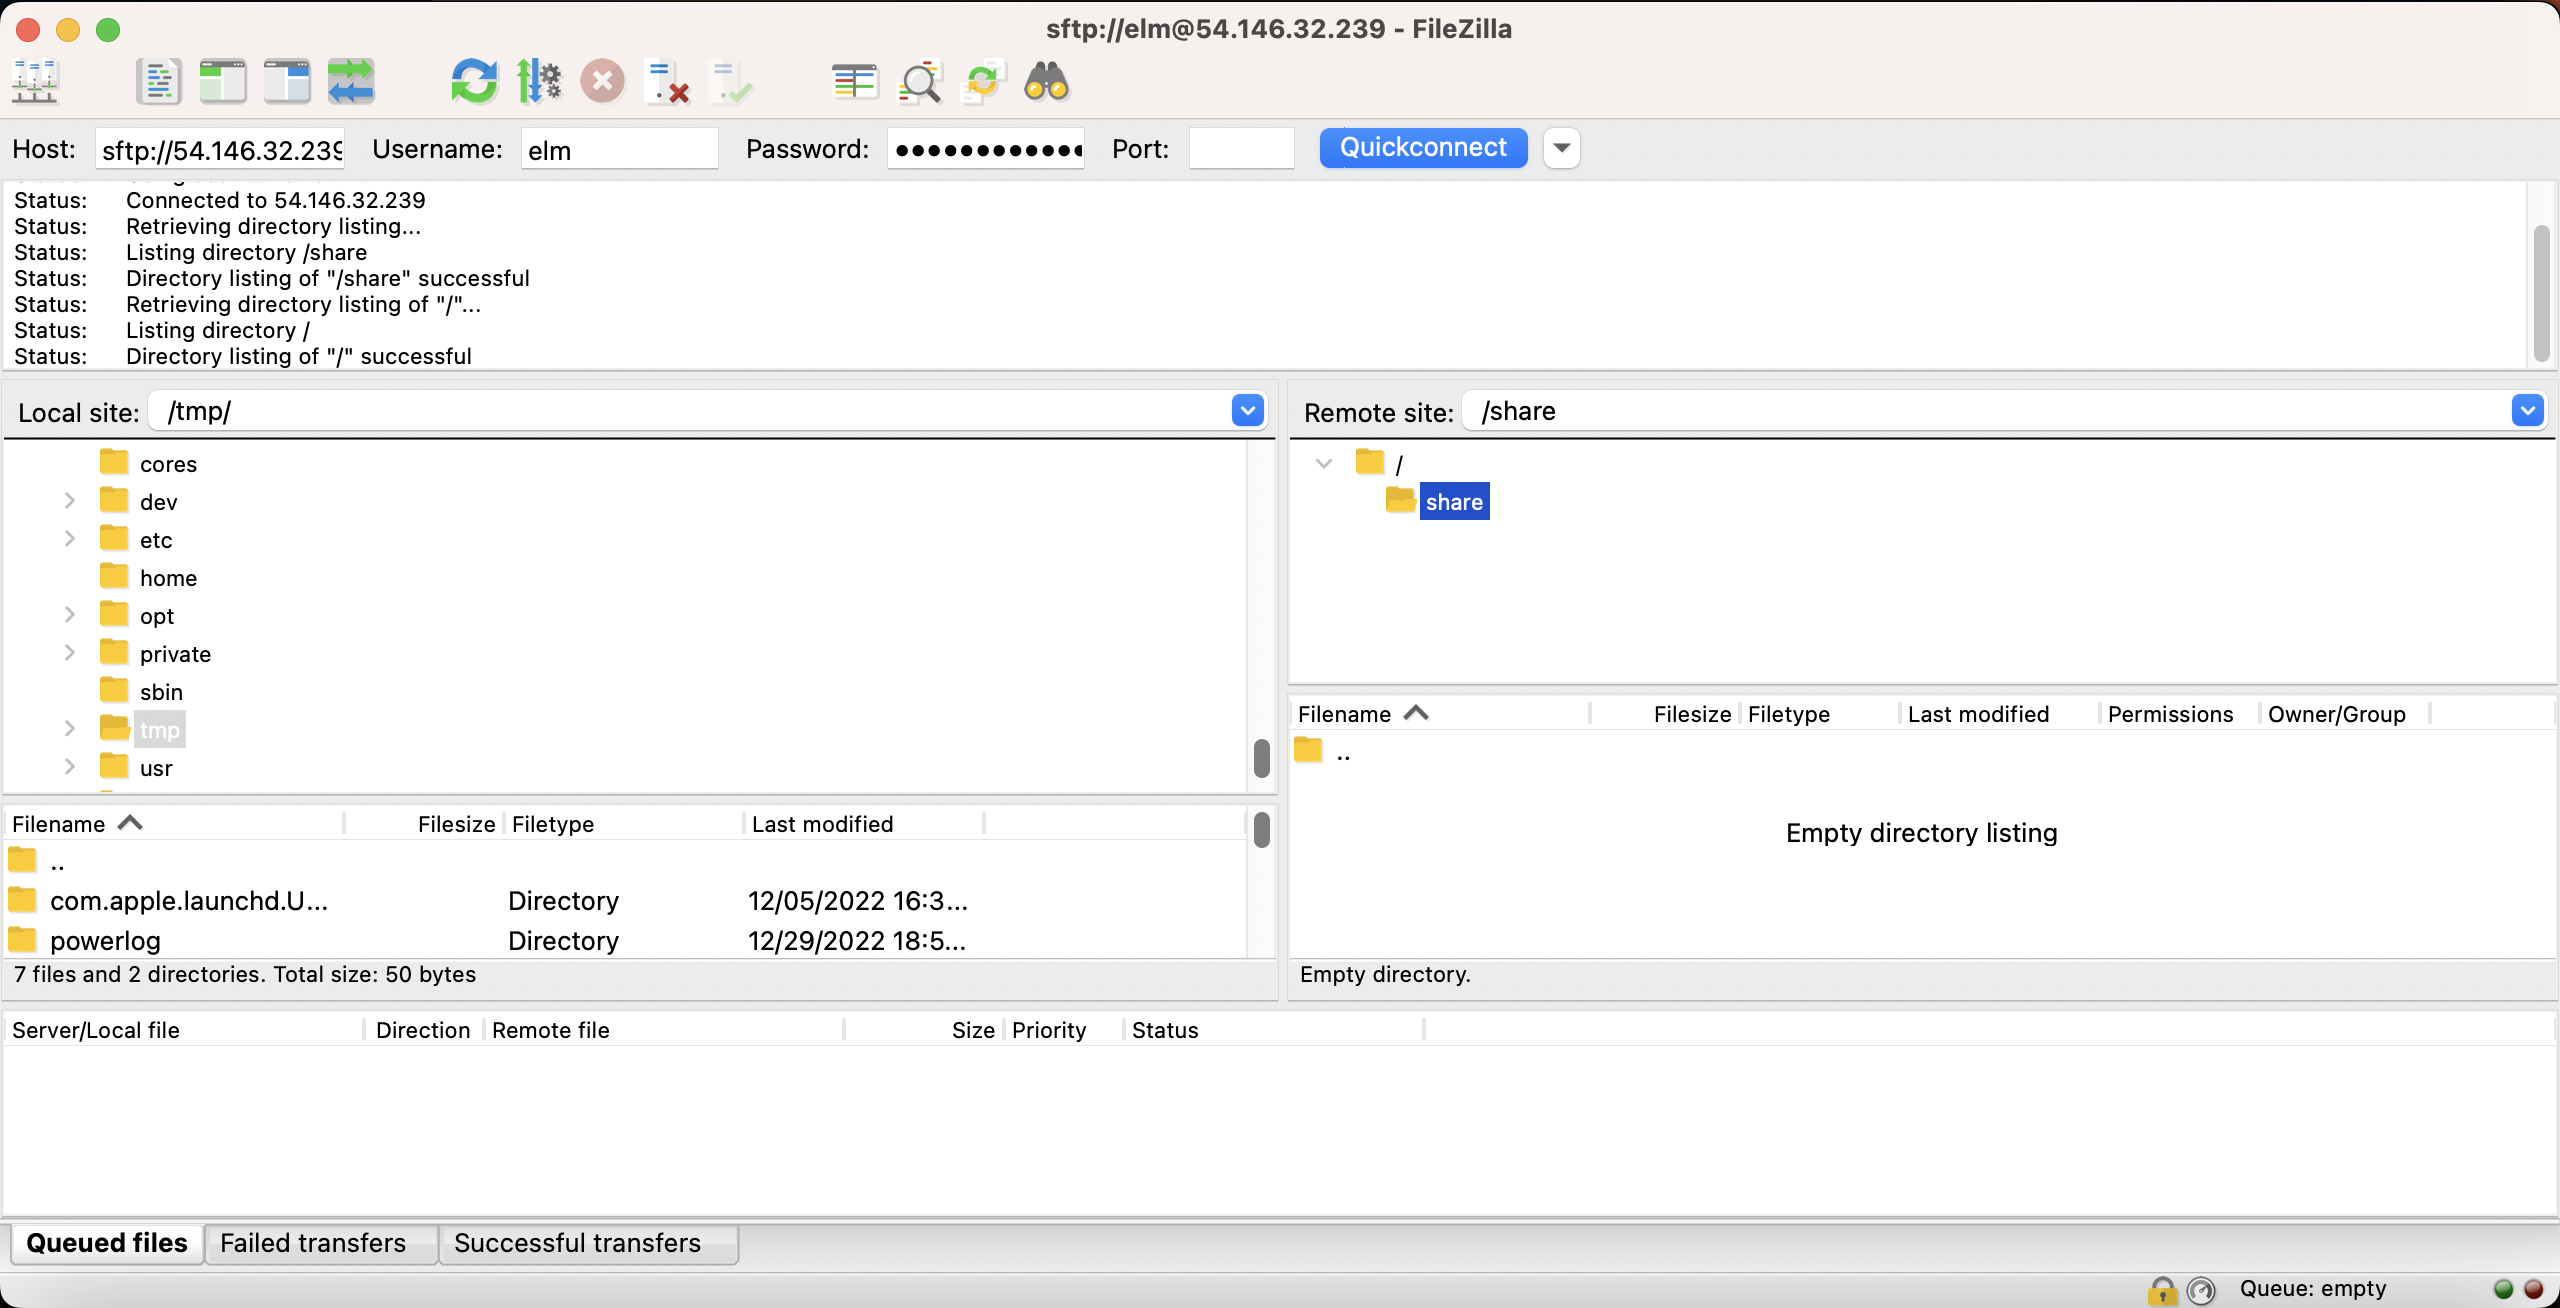2560x1308 pixels.
Task: Sort local files by Filename column
Action: click(x=174, y=824)
